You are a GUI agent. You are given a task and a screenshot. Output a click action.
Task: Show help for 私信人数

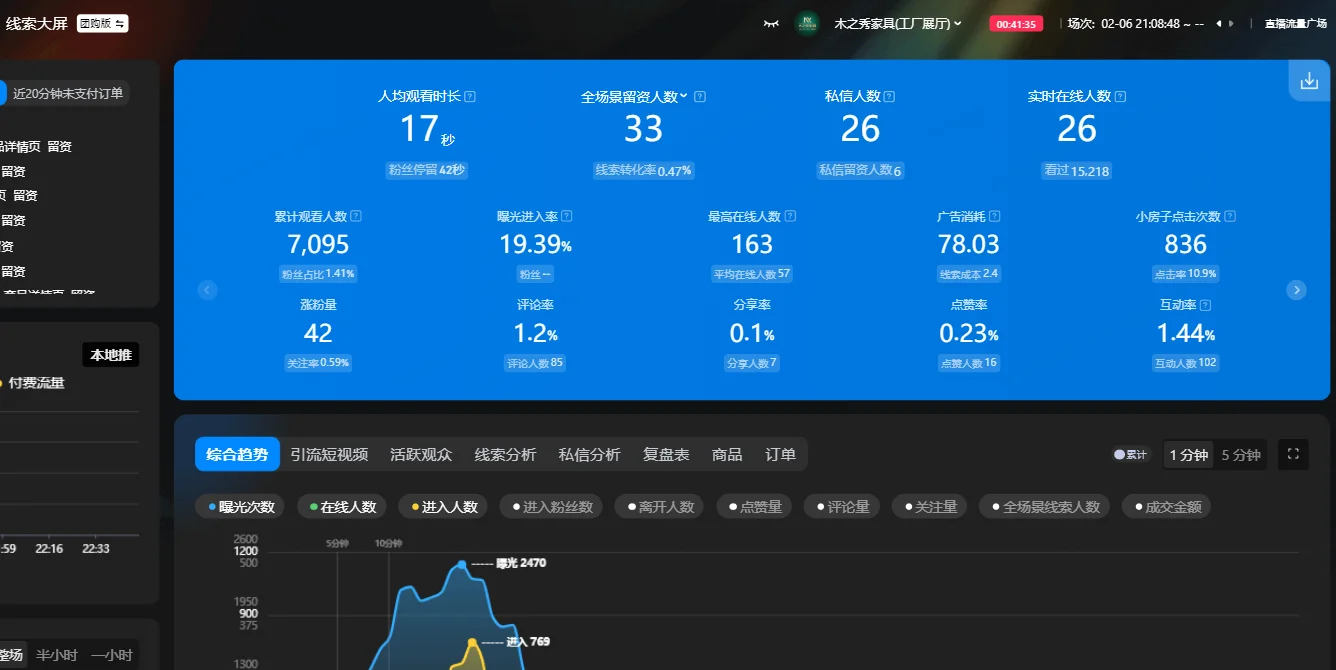[x=890, y=97]
